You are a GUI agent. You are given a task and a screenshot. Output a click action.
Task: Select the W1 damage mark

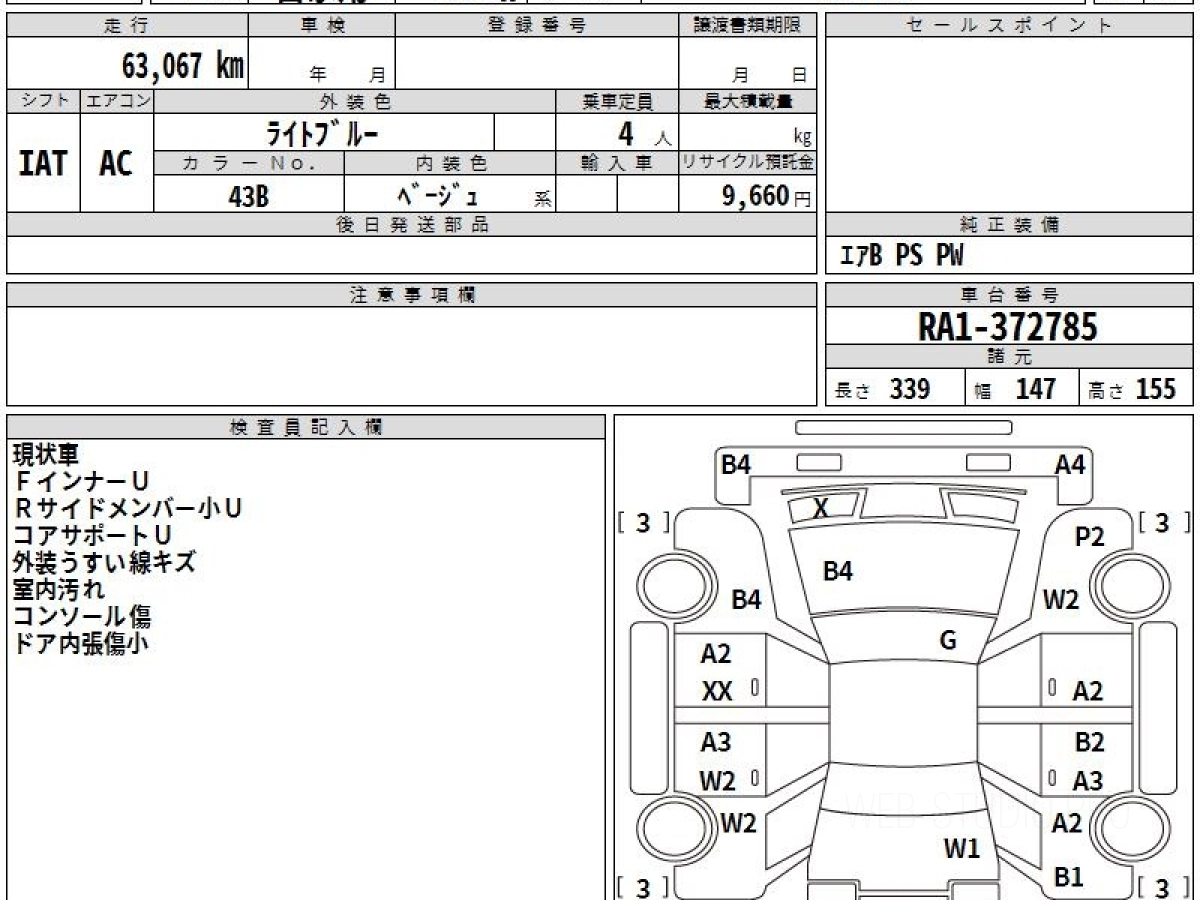click(x=962, y=850)
